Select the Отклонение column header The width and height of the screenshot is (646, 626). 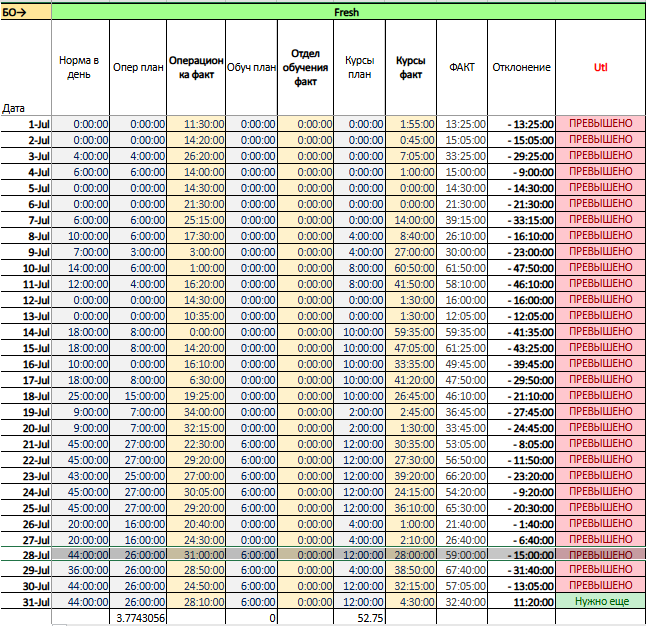click(521, 68)
